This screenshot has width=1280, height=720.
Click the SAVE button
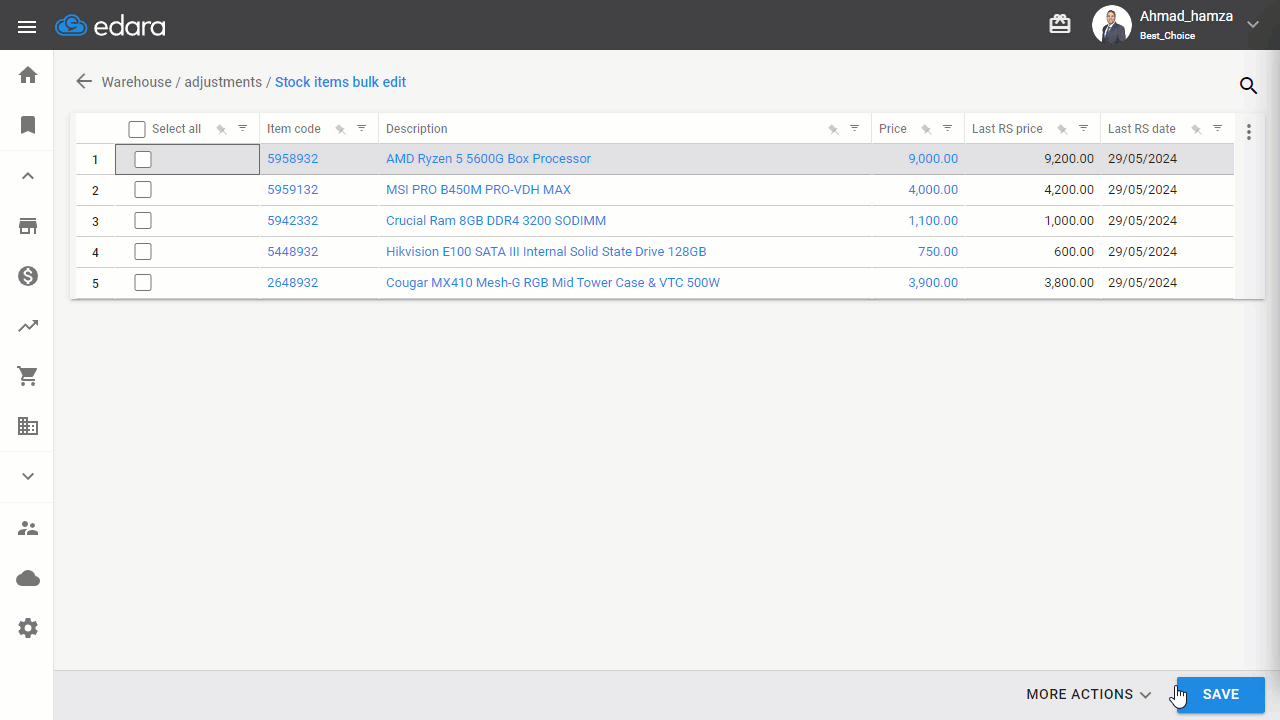point(1221,694)
